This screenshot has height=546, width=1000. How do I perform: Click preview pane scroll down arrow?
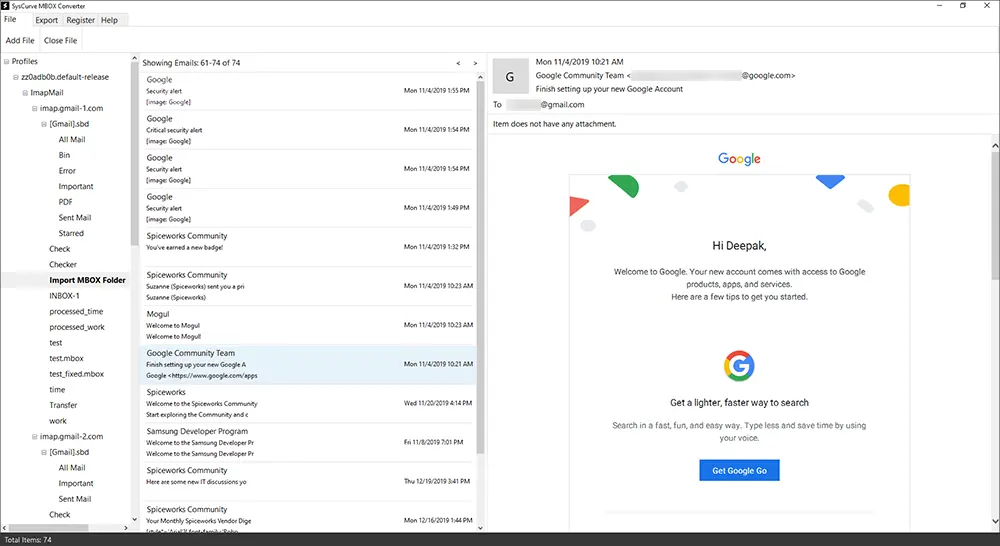point(996,521)
